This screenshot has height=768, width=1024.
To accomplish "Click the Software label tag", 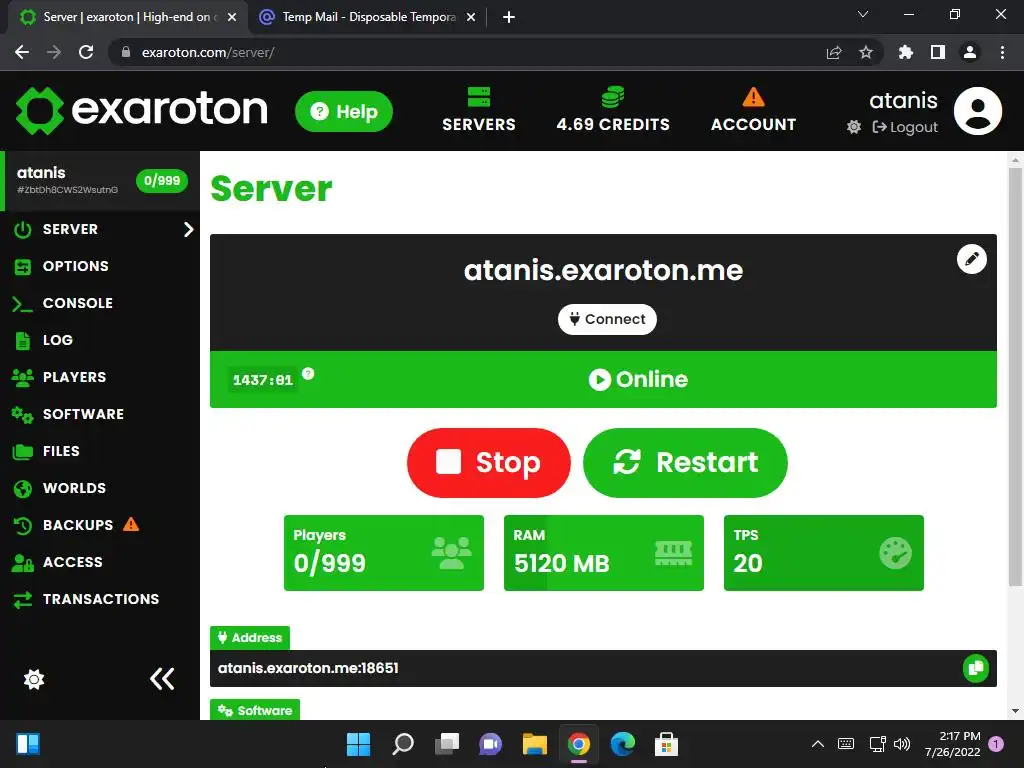I will pyautogui.click(x=255, y=711).
